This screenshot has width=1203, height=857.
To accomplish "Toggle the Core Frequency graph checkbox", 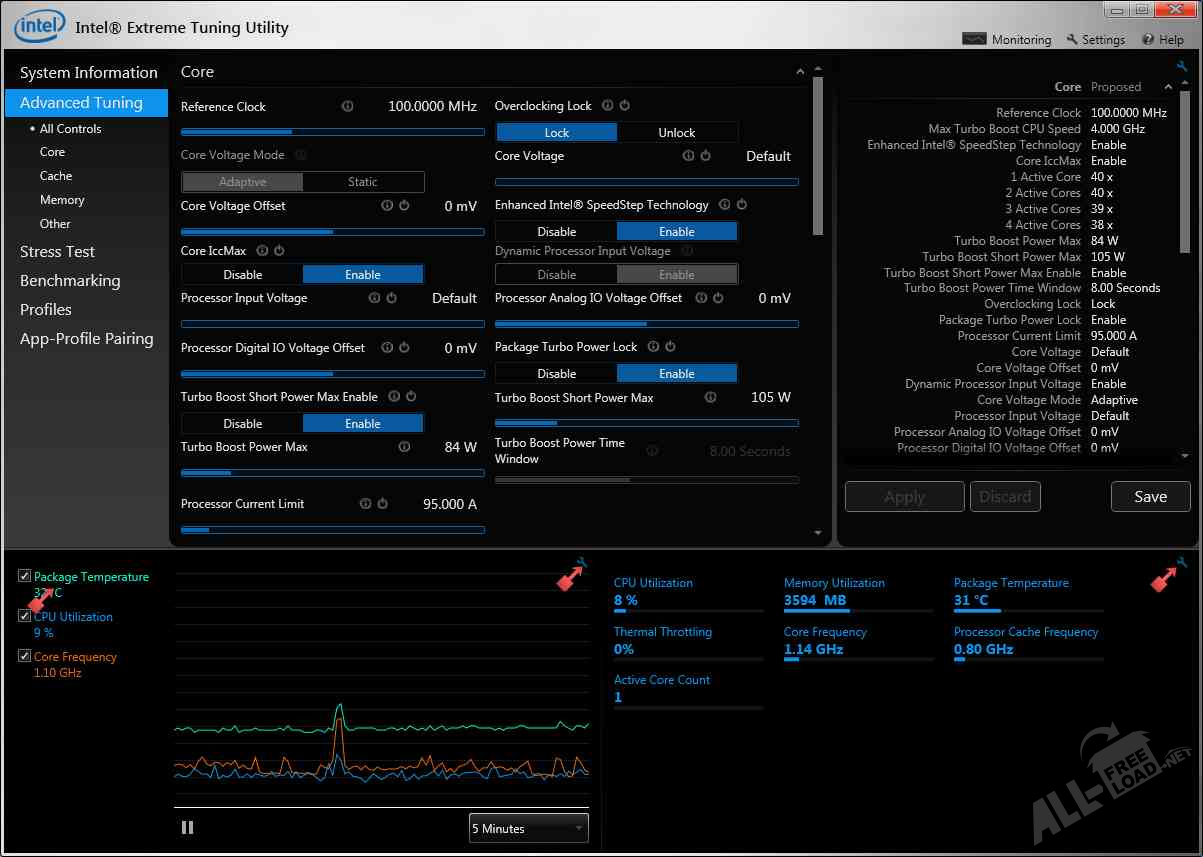I will pos(25,656).
